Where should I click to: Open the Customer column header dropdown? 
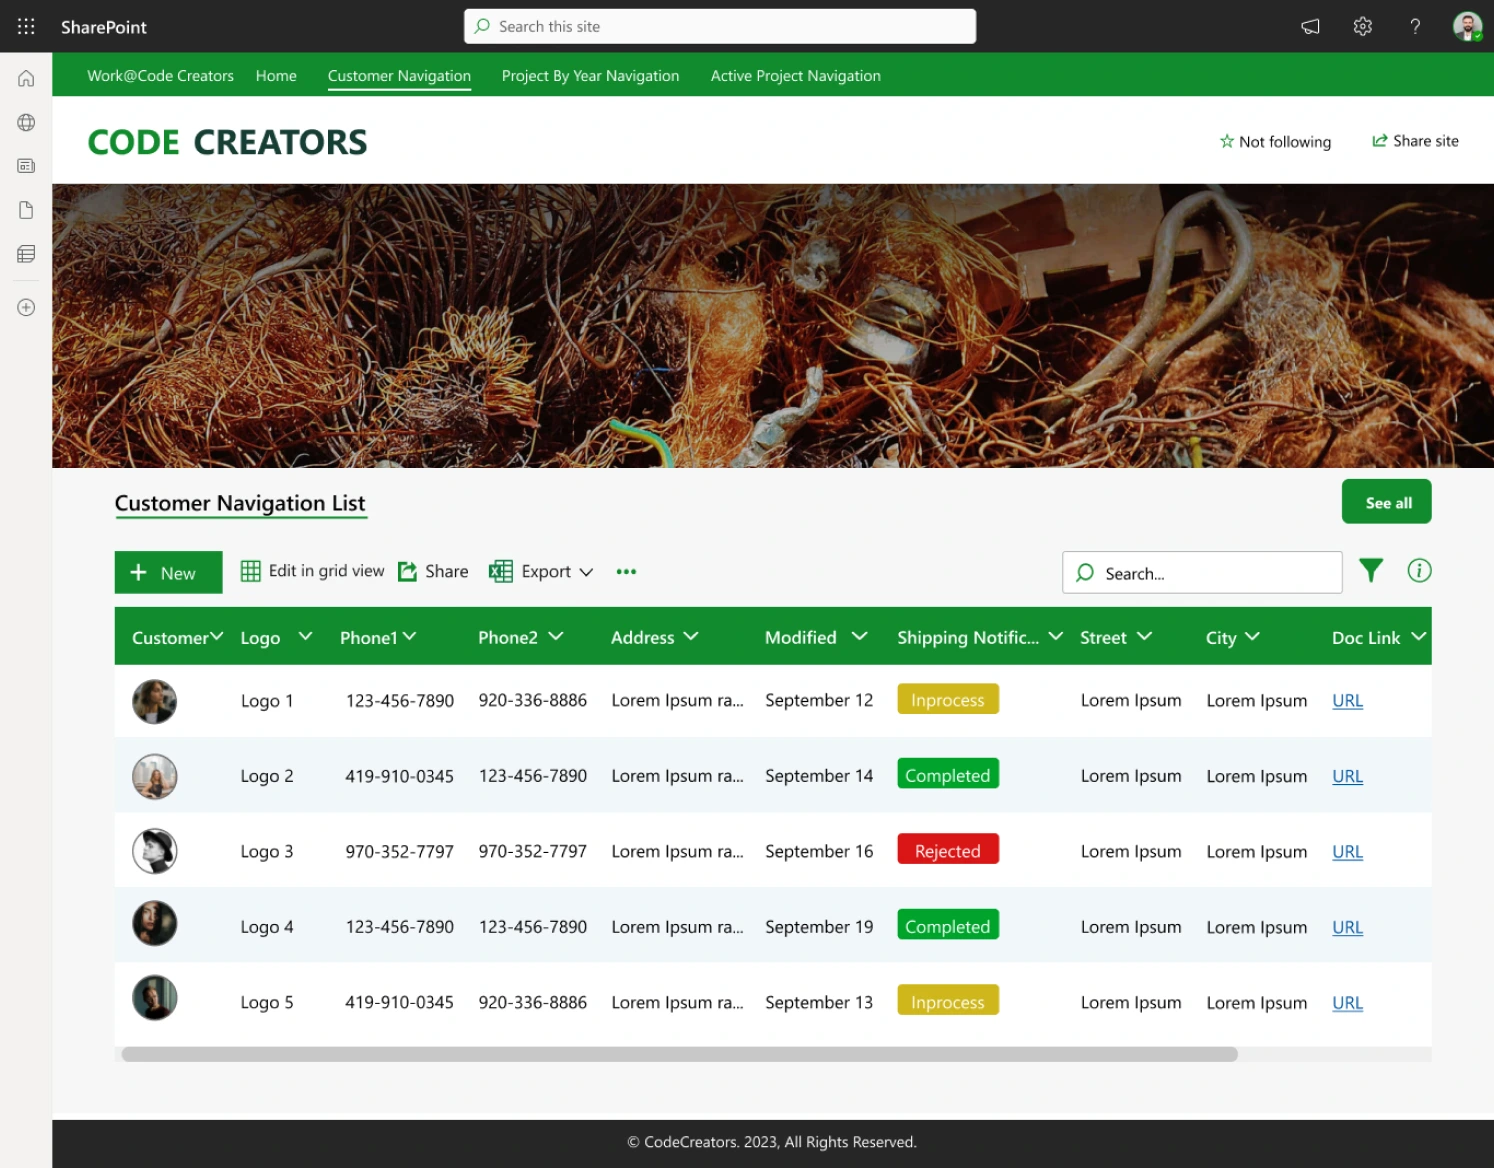217,636
